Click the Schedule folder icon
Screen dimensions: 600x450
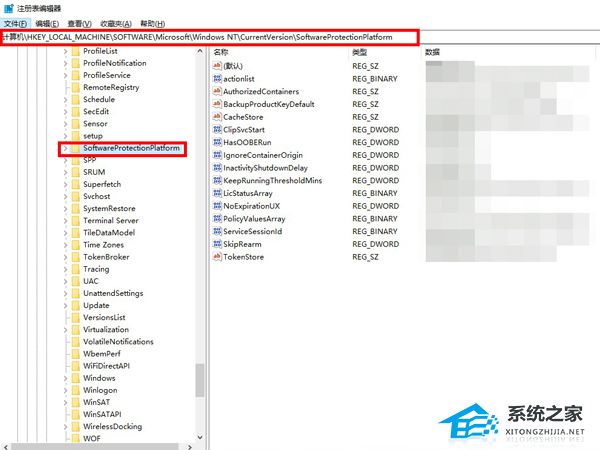point(76,99)
